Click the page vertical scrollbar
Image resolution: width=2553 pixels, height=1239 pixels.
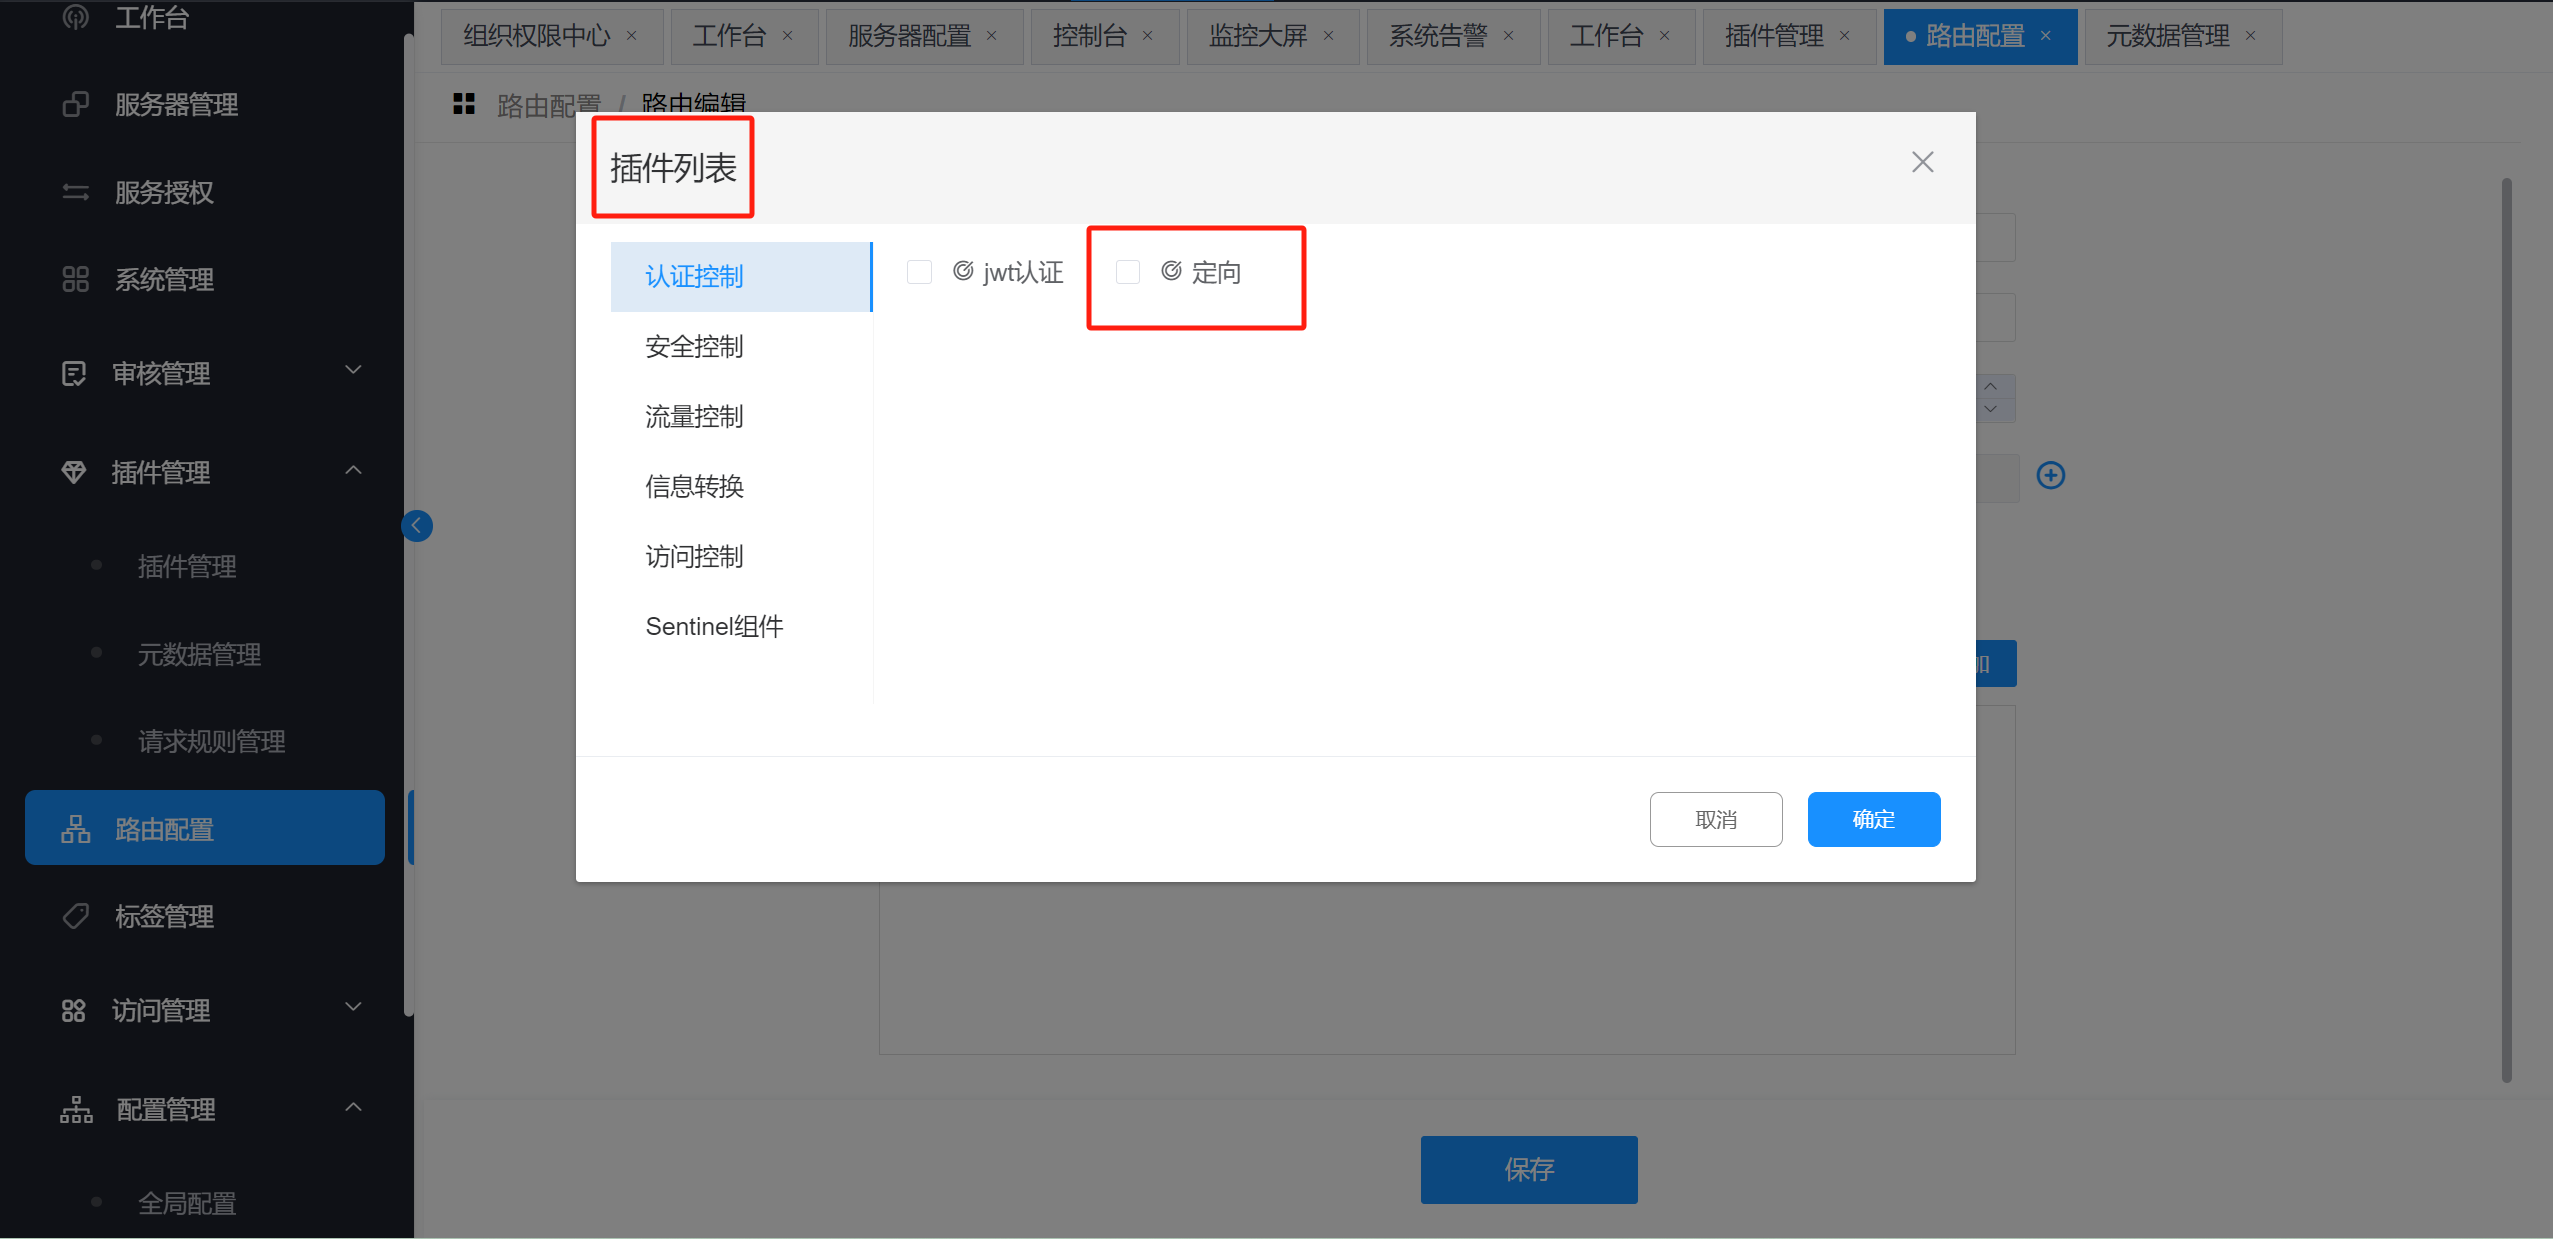click(2507, 630)
